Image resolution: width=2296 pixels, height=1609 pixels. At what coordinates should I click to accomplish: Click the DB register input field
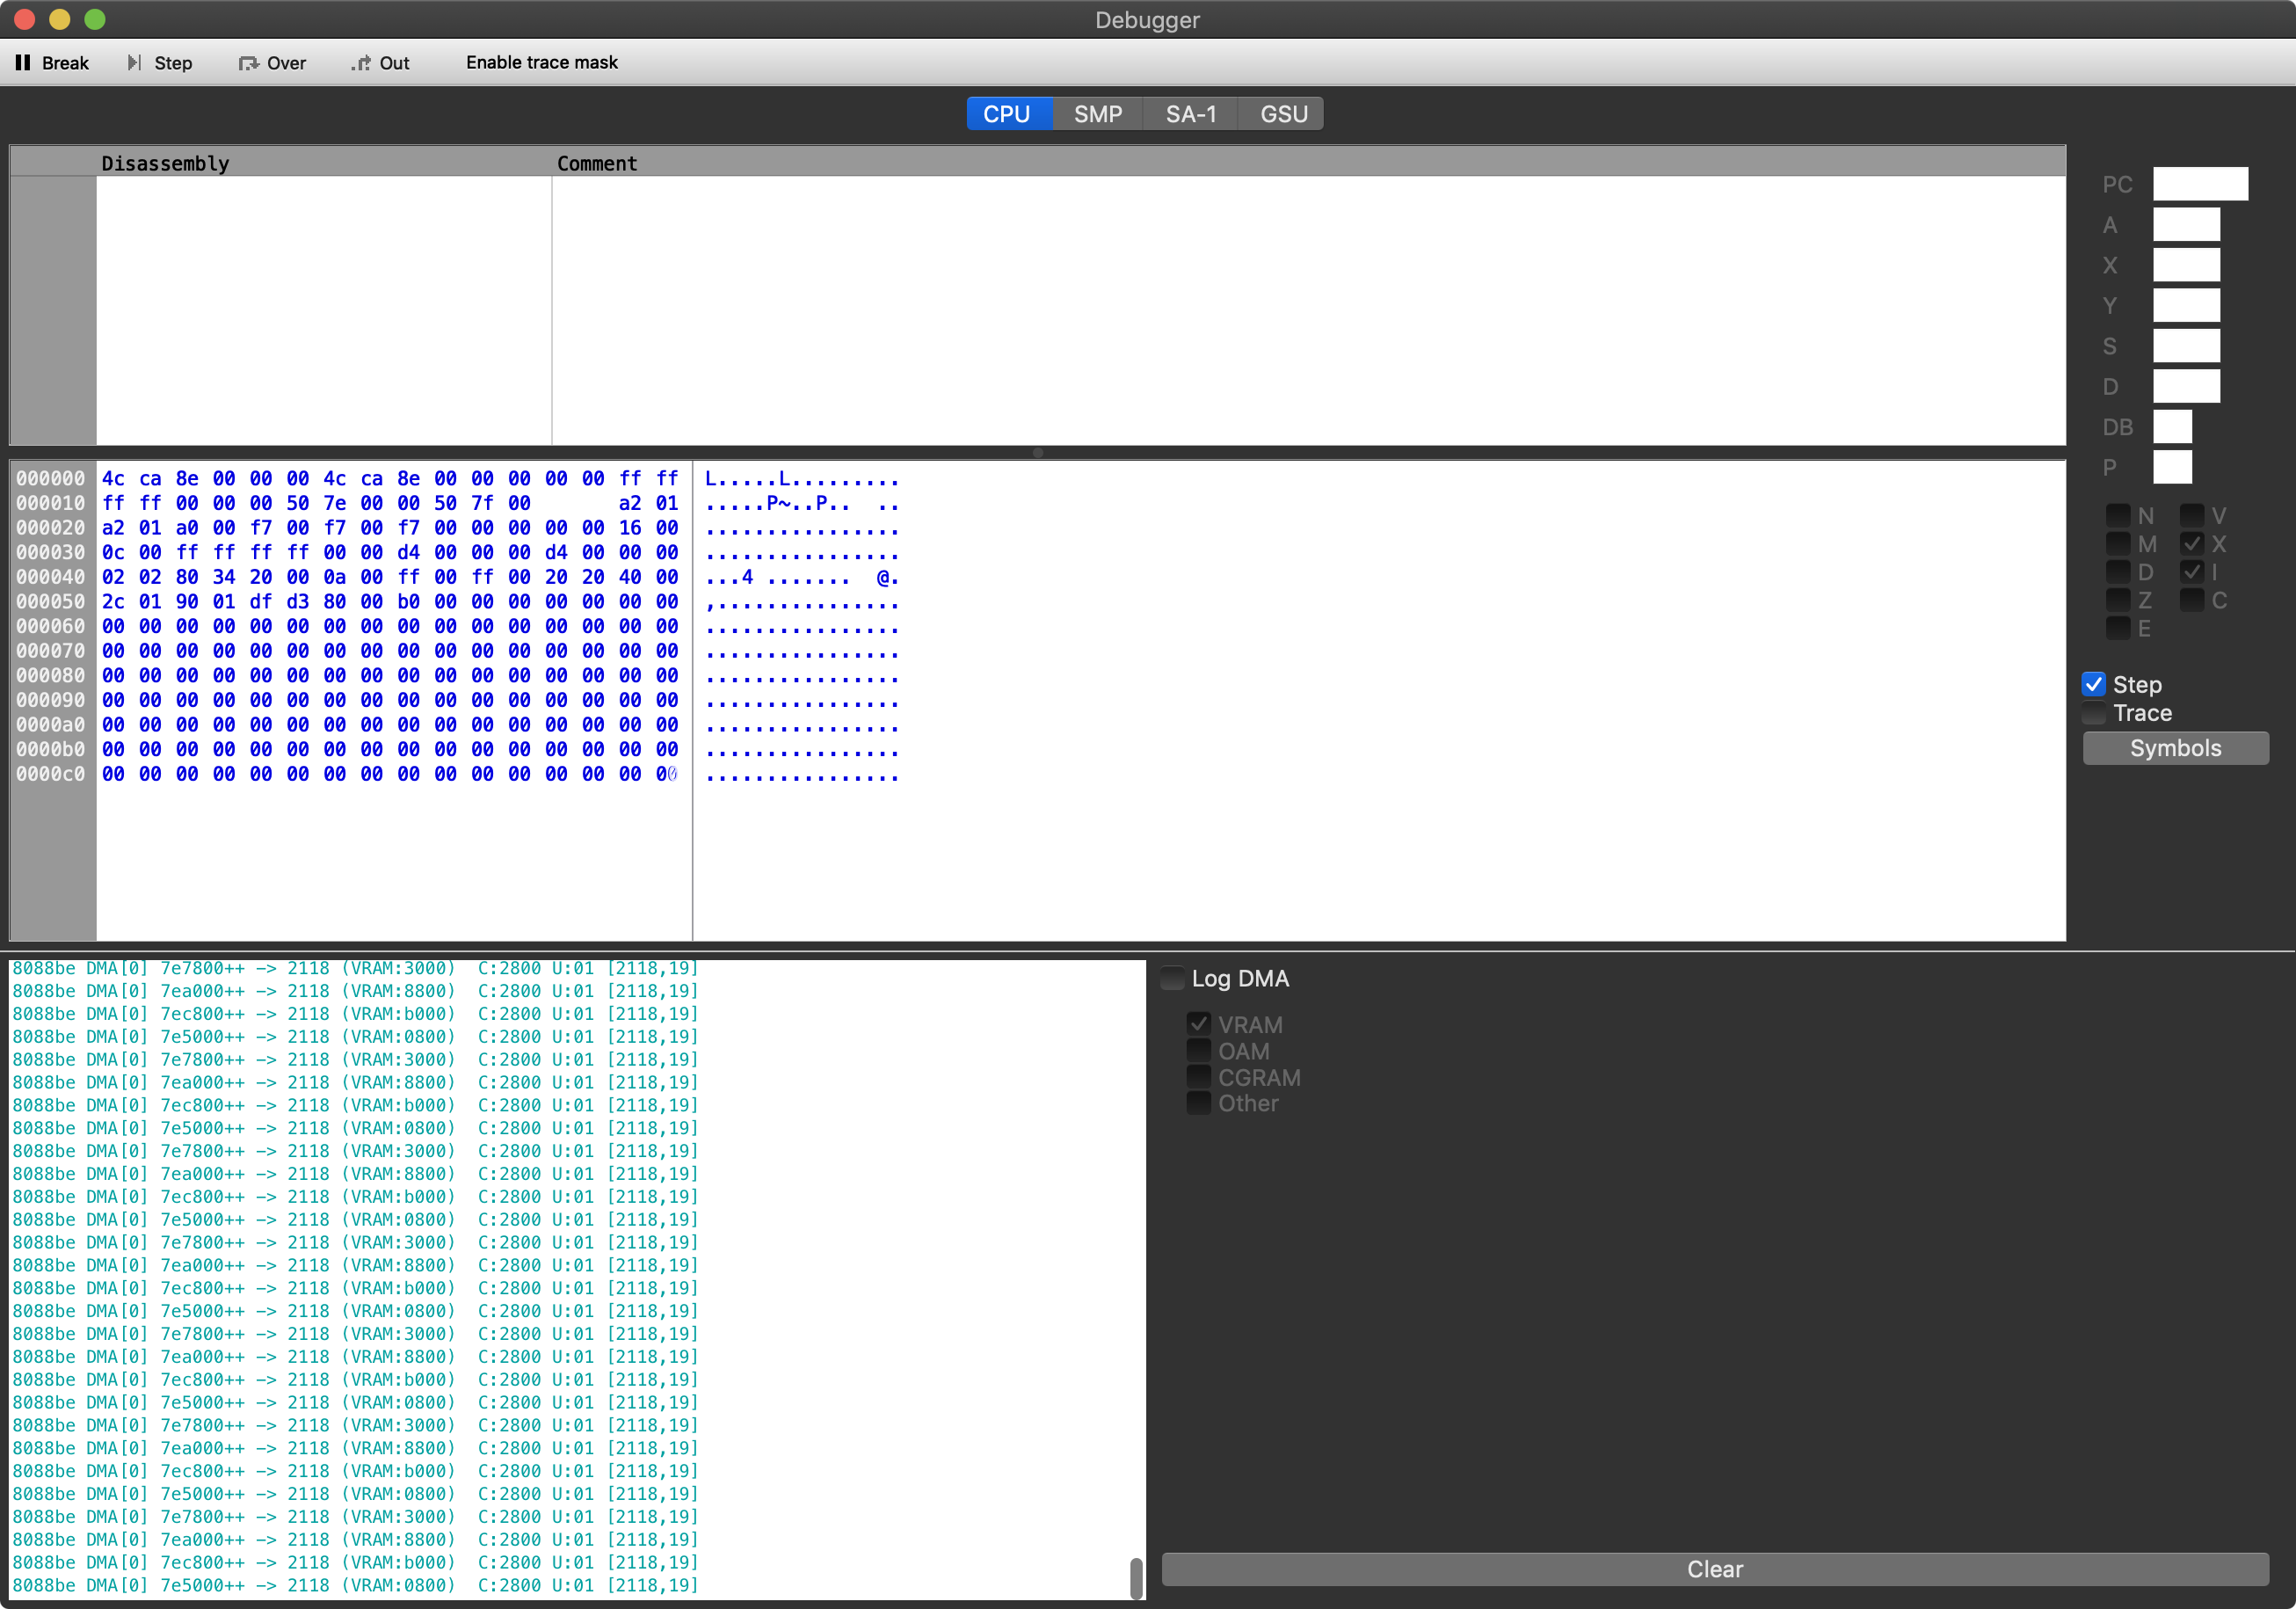pos(2171,427)
